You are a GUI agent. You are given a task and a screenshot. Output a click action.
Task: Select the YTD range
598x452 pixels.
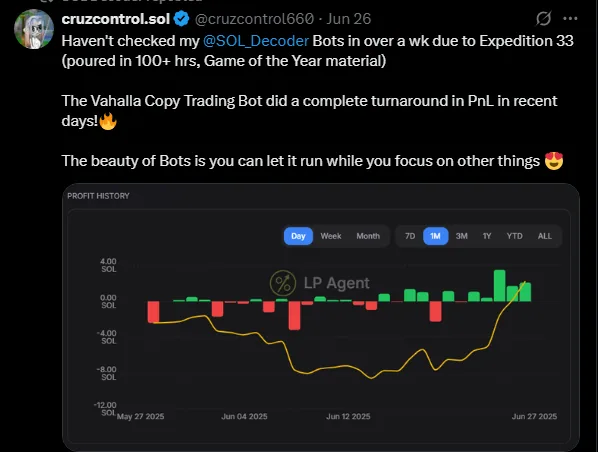[514, 236]
